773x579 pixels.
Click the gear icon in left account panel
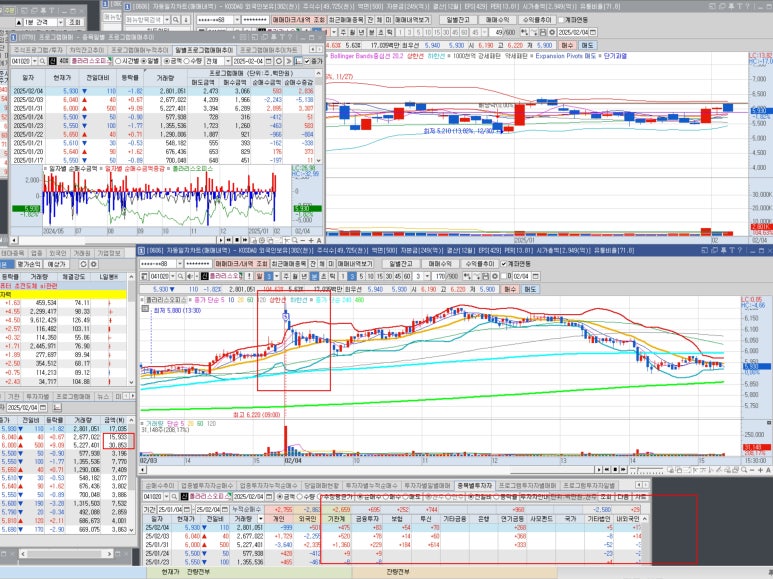(94, 264)
